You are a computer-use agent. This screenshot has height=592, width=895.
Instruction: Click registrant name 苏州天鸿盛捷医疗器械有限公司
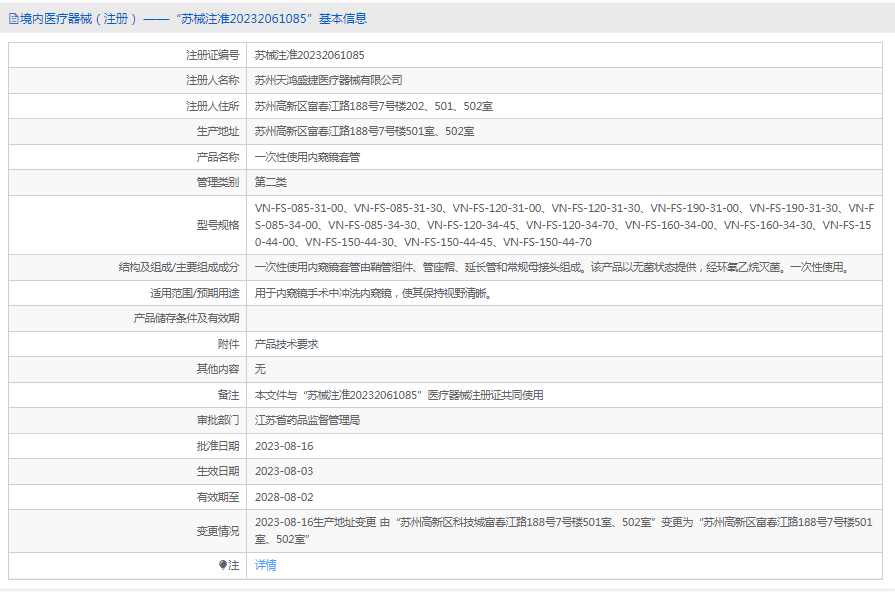pyautogui.click(x=328, y=80)
